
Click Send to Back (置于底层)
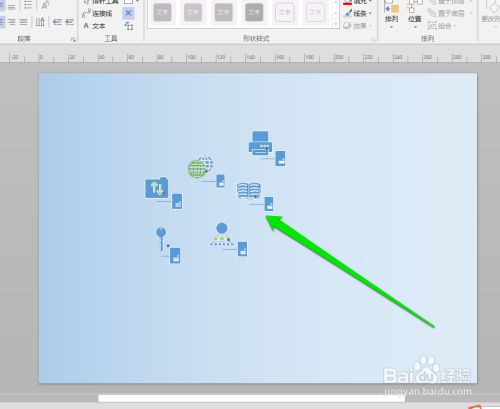click(x=447, y=13)
